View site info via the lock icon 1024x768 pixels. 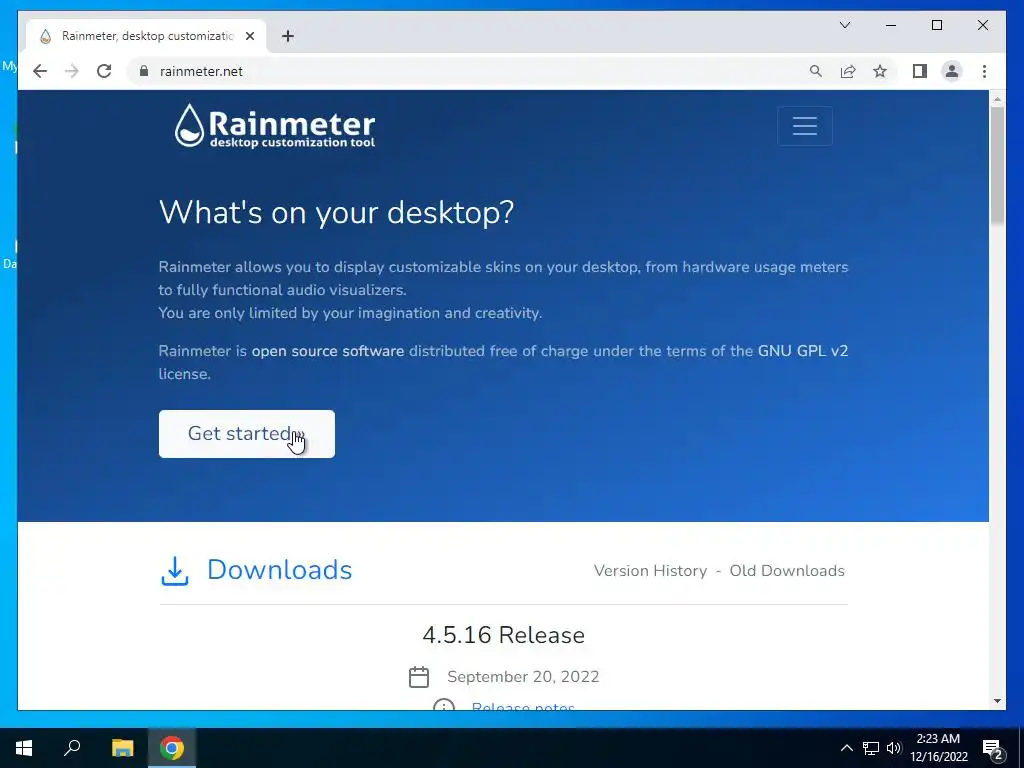tap(144, 71)
